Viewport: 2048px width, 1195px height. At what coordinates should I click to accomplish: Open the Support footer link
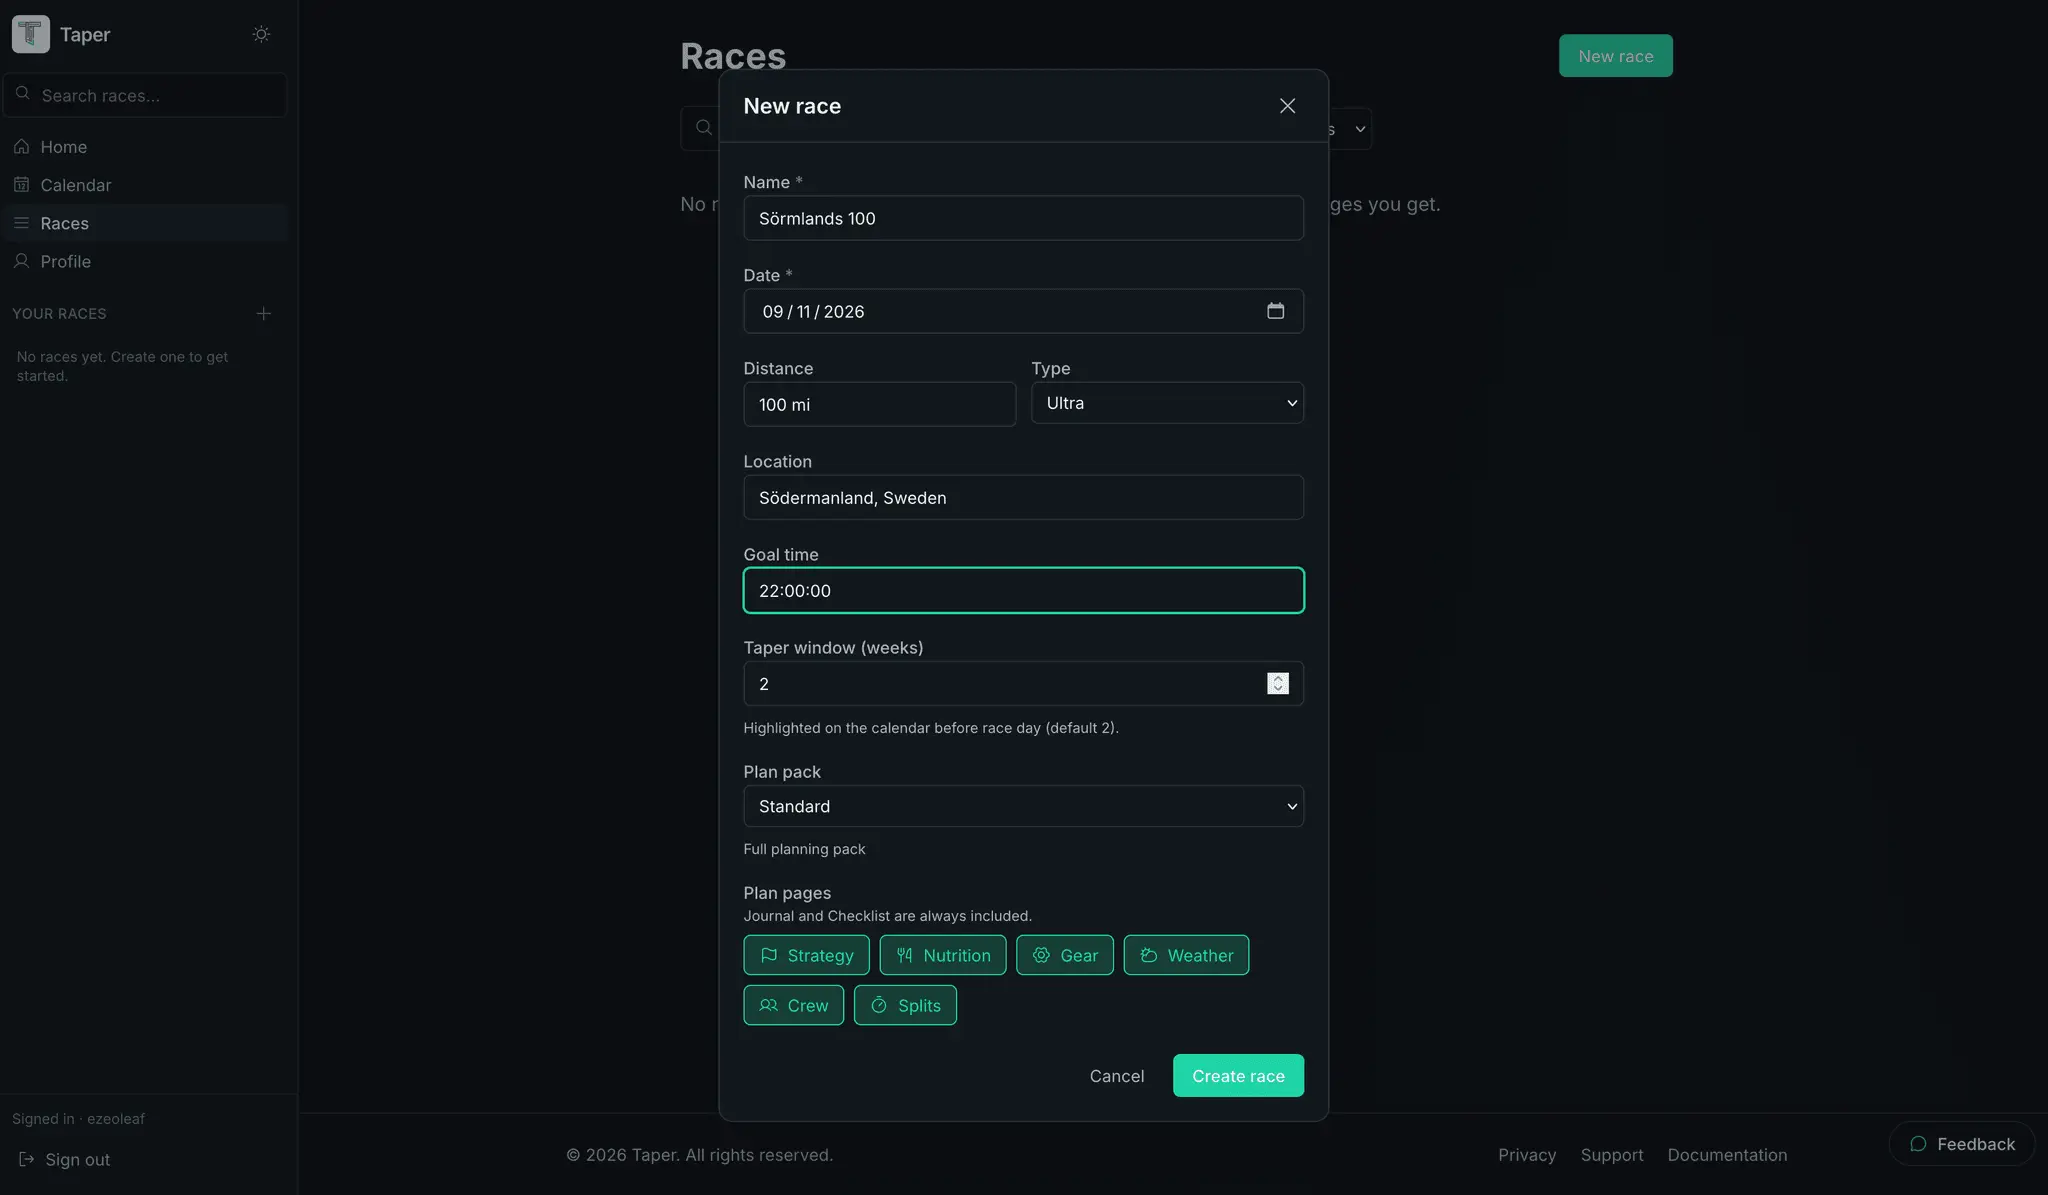click(x=1612, y=1155)
